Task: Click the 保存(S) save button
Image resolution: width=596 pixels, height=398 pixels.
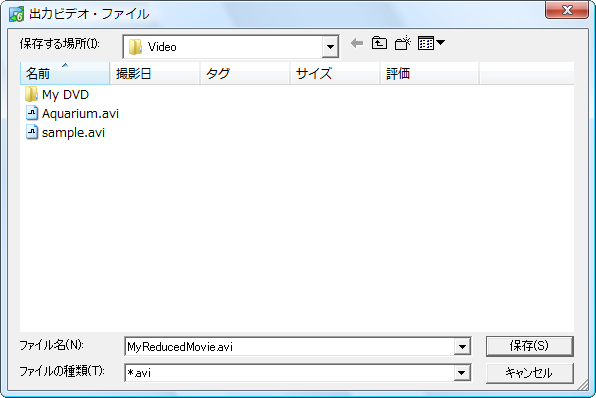Action: coord(529,346)
